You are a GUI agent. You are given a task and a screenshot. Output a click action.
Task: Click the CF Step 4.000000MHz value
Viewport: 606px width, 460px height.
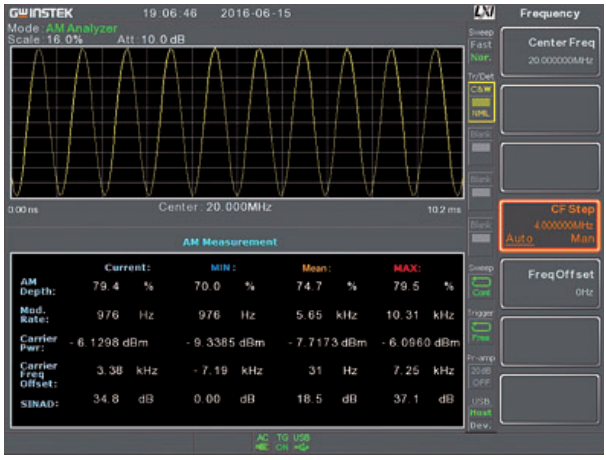click(563, 225)
